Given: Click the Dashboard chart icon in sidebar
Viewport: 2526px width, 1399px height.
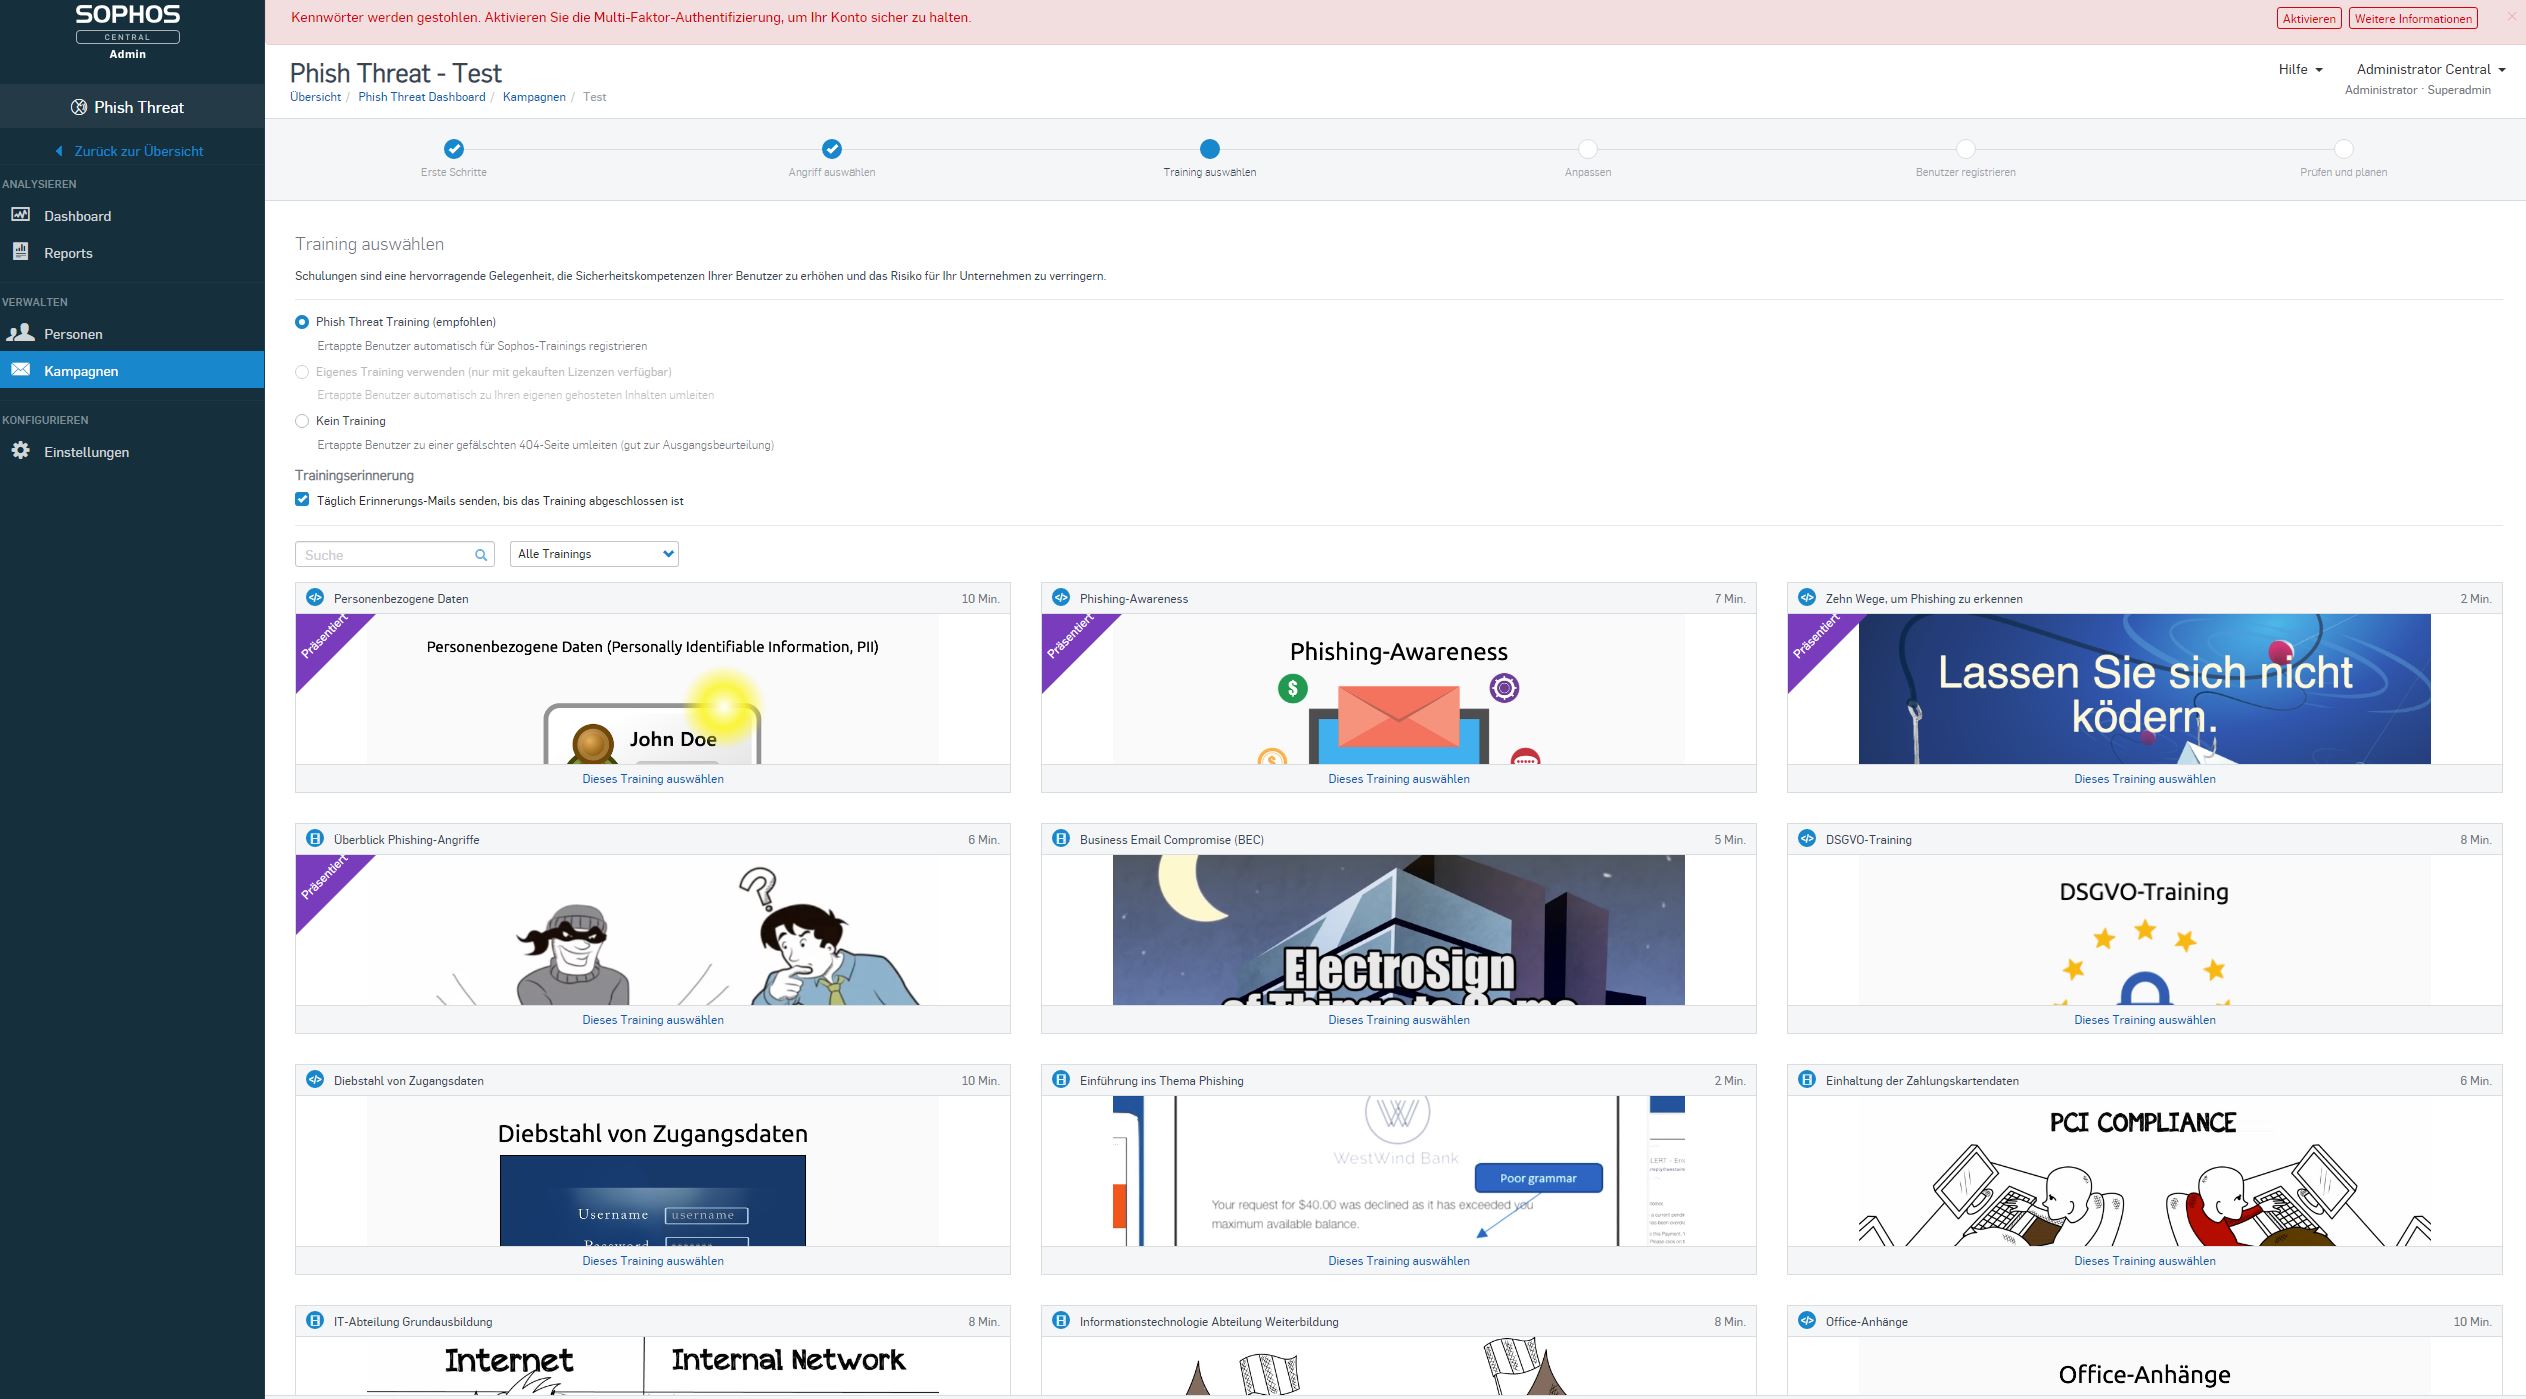Looking at the screenshot, I should (20, 215).
